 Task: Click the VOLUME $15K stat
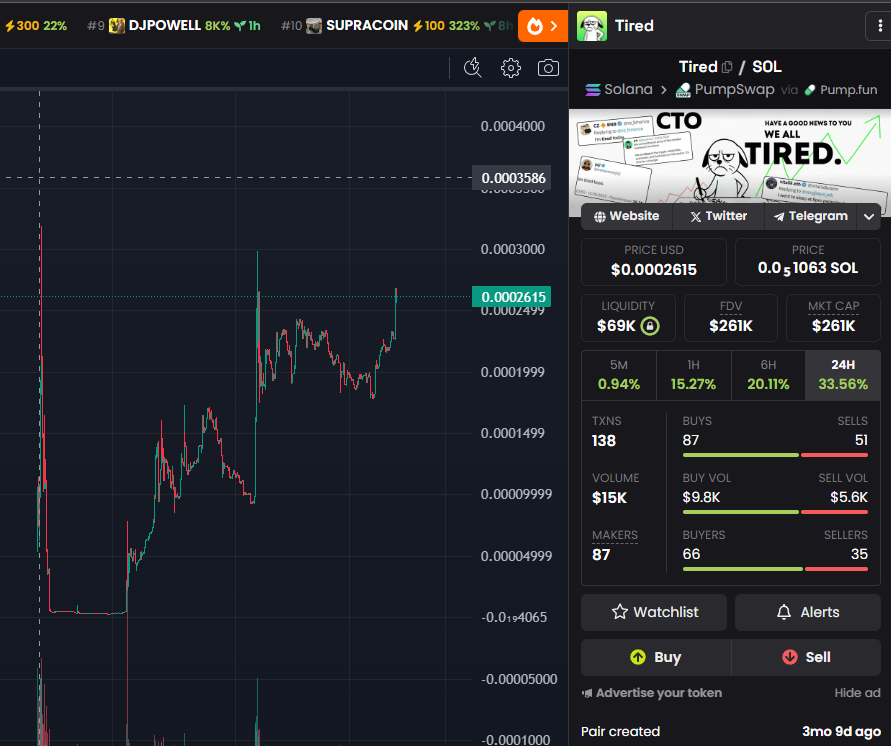pos(615,489)
